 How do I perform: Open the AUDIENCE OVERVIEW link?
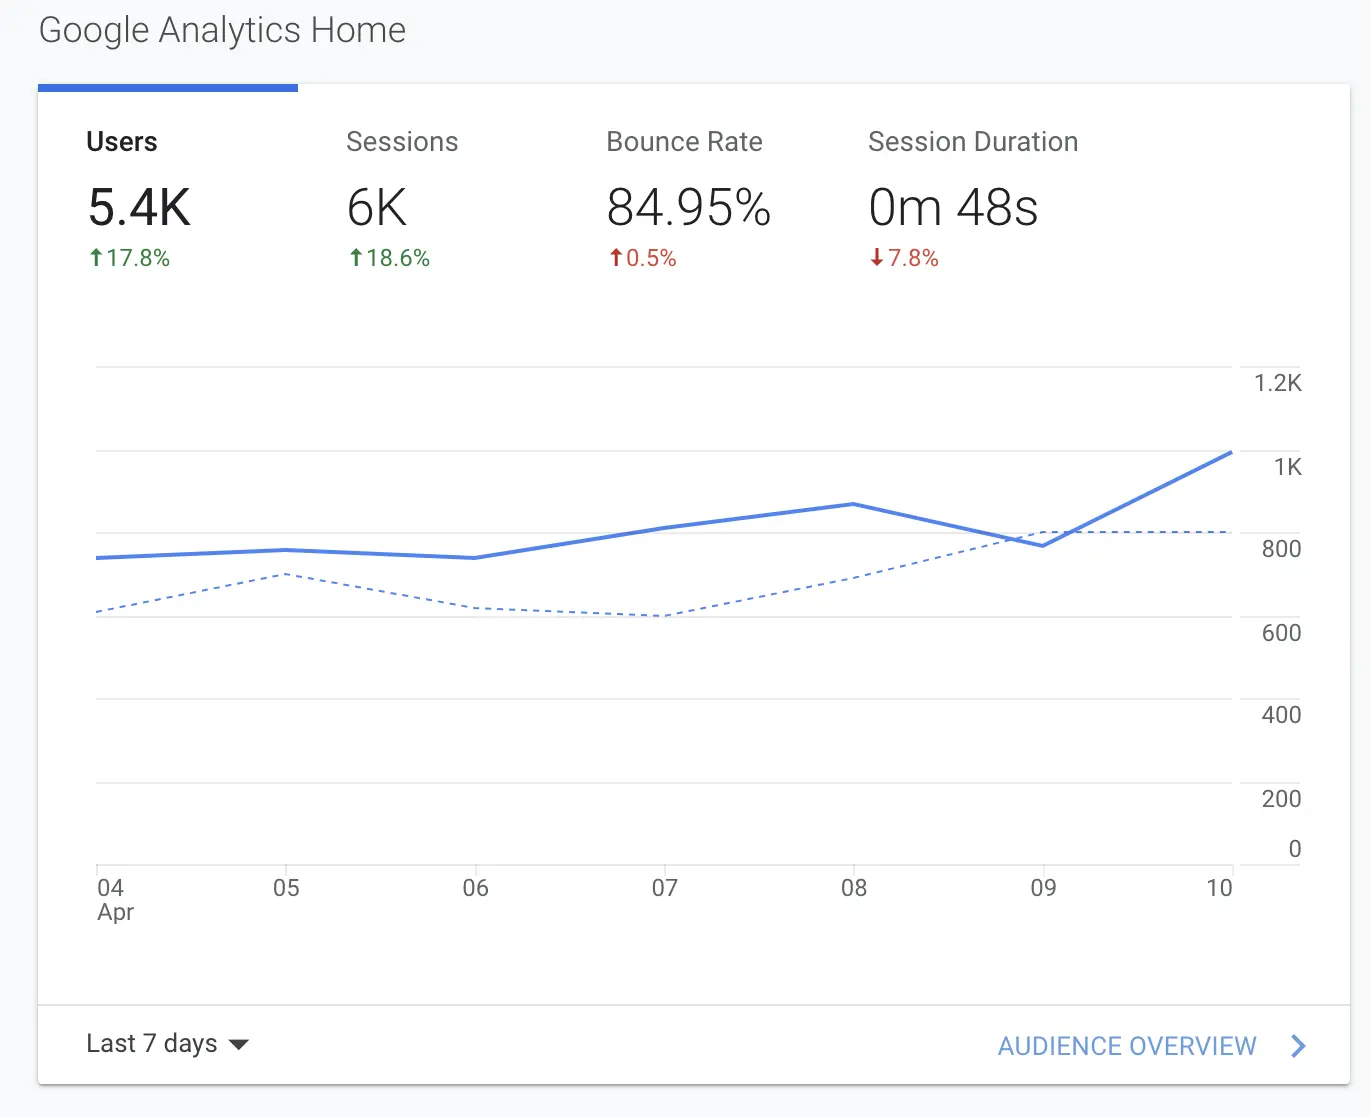(1127, 1046)
